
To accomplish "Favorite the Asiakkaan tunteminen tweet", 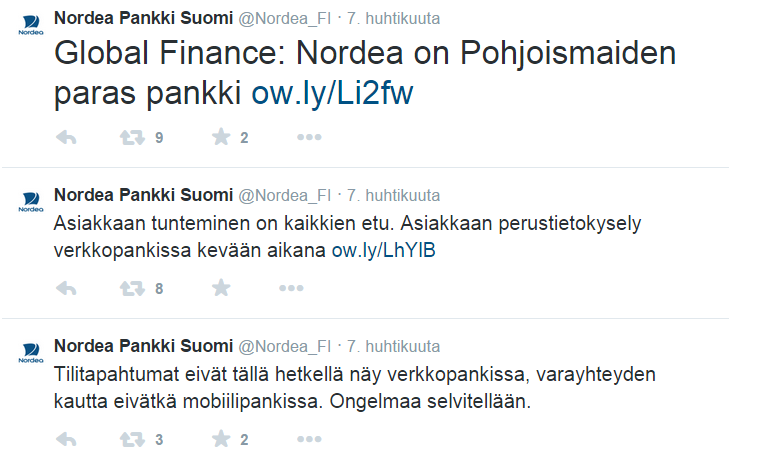I will (x=221, y=288).
